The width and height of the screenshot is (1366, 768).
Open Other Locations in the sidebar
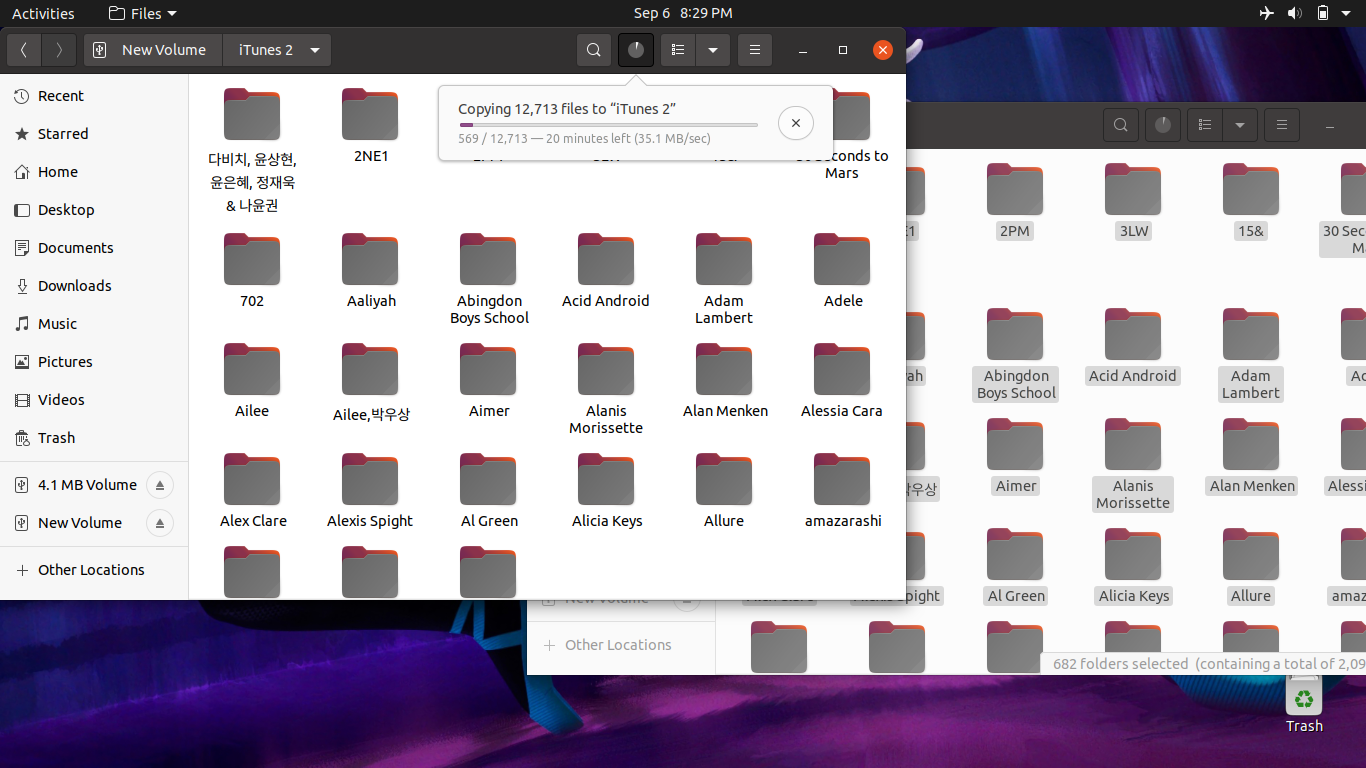coord(91,570)
